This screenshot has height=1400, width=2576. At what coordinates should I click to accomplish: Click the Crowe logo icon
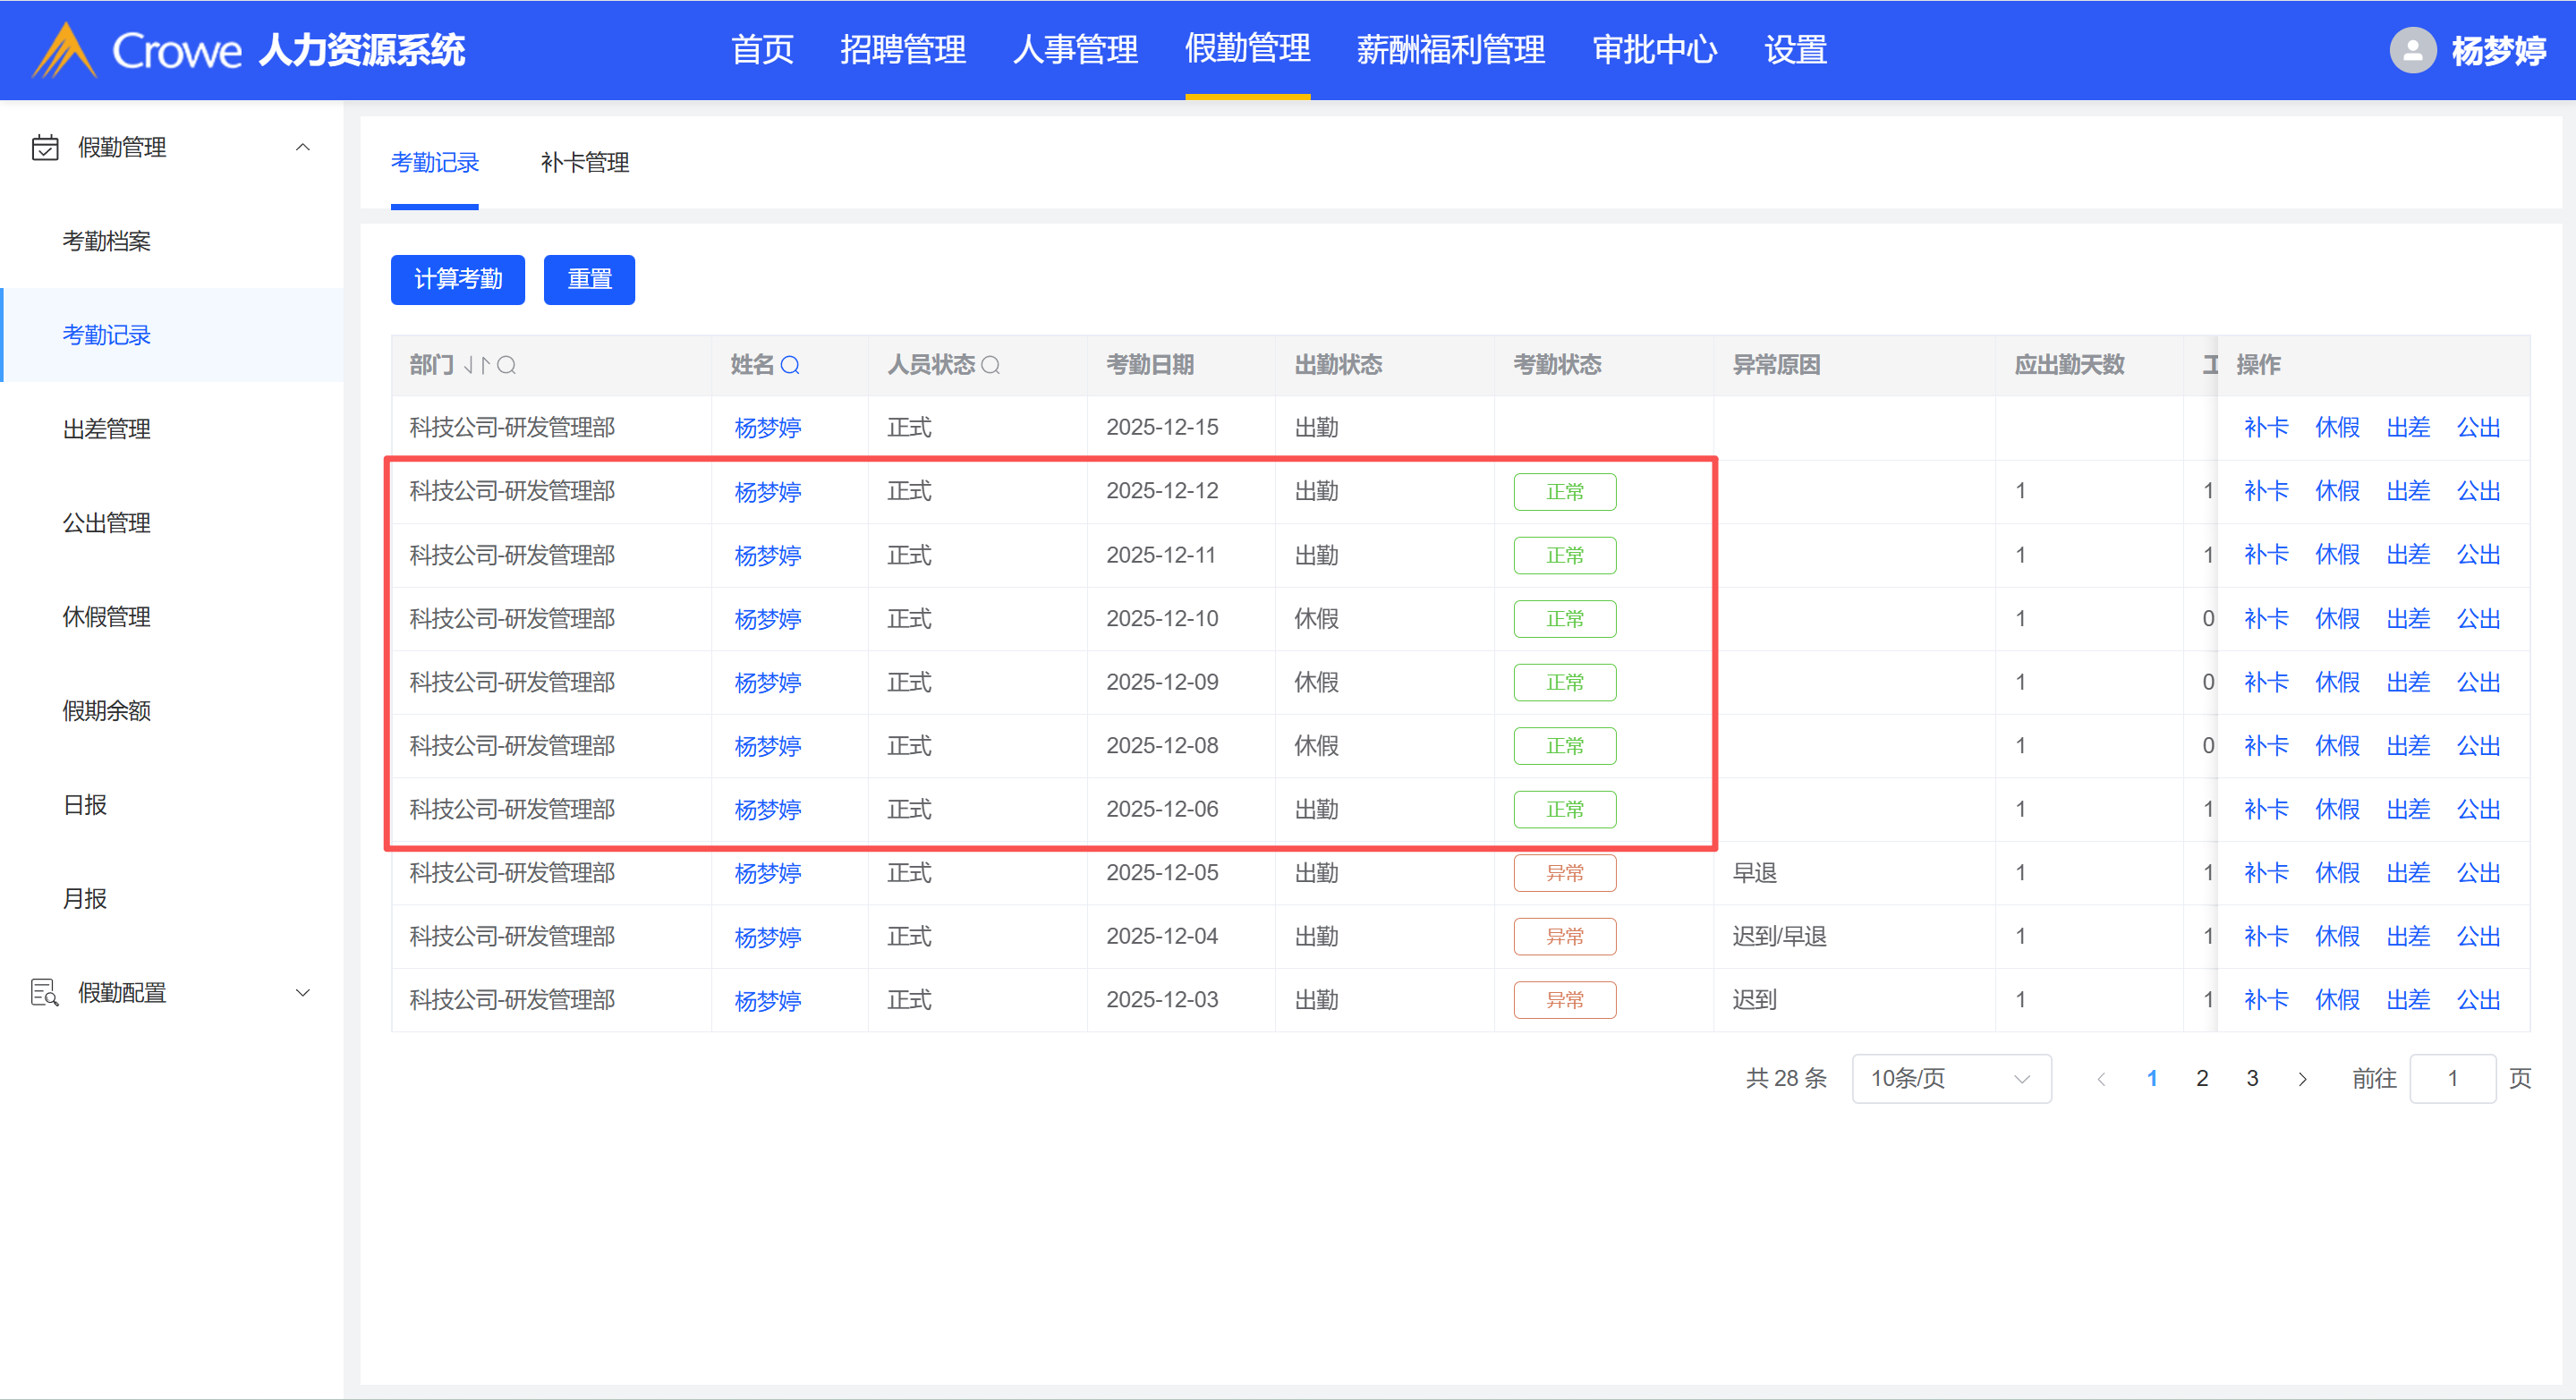[64, 50]
